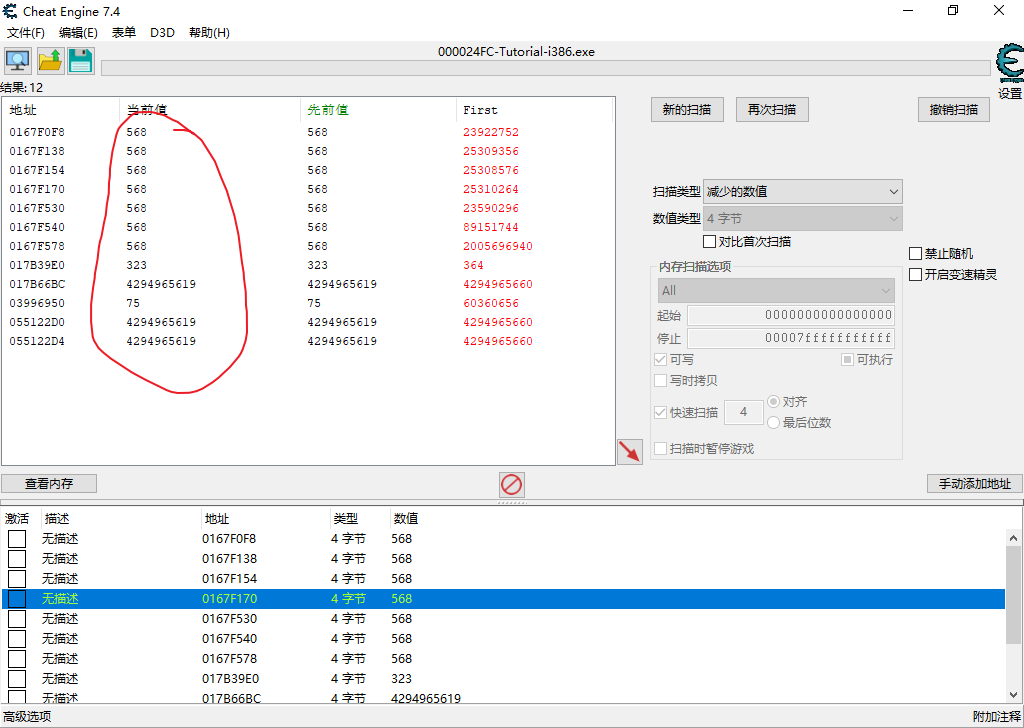Screen dimensions: 1024x728
Task: Activate checkbox for address 0167F0F8 entry
Action: 17,539
